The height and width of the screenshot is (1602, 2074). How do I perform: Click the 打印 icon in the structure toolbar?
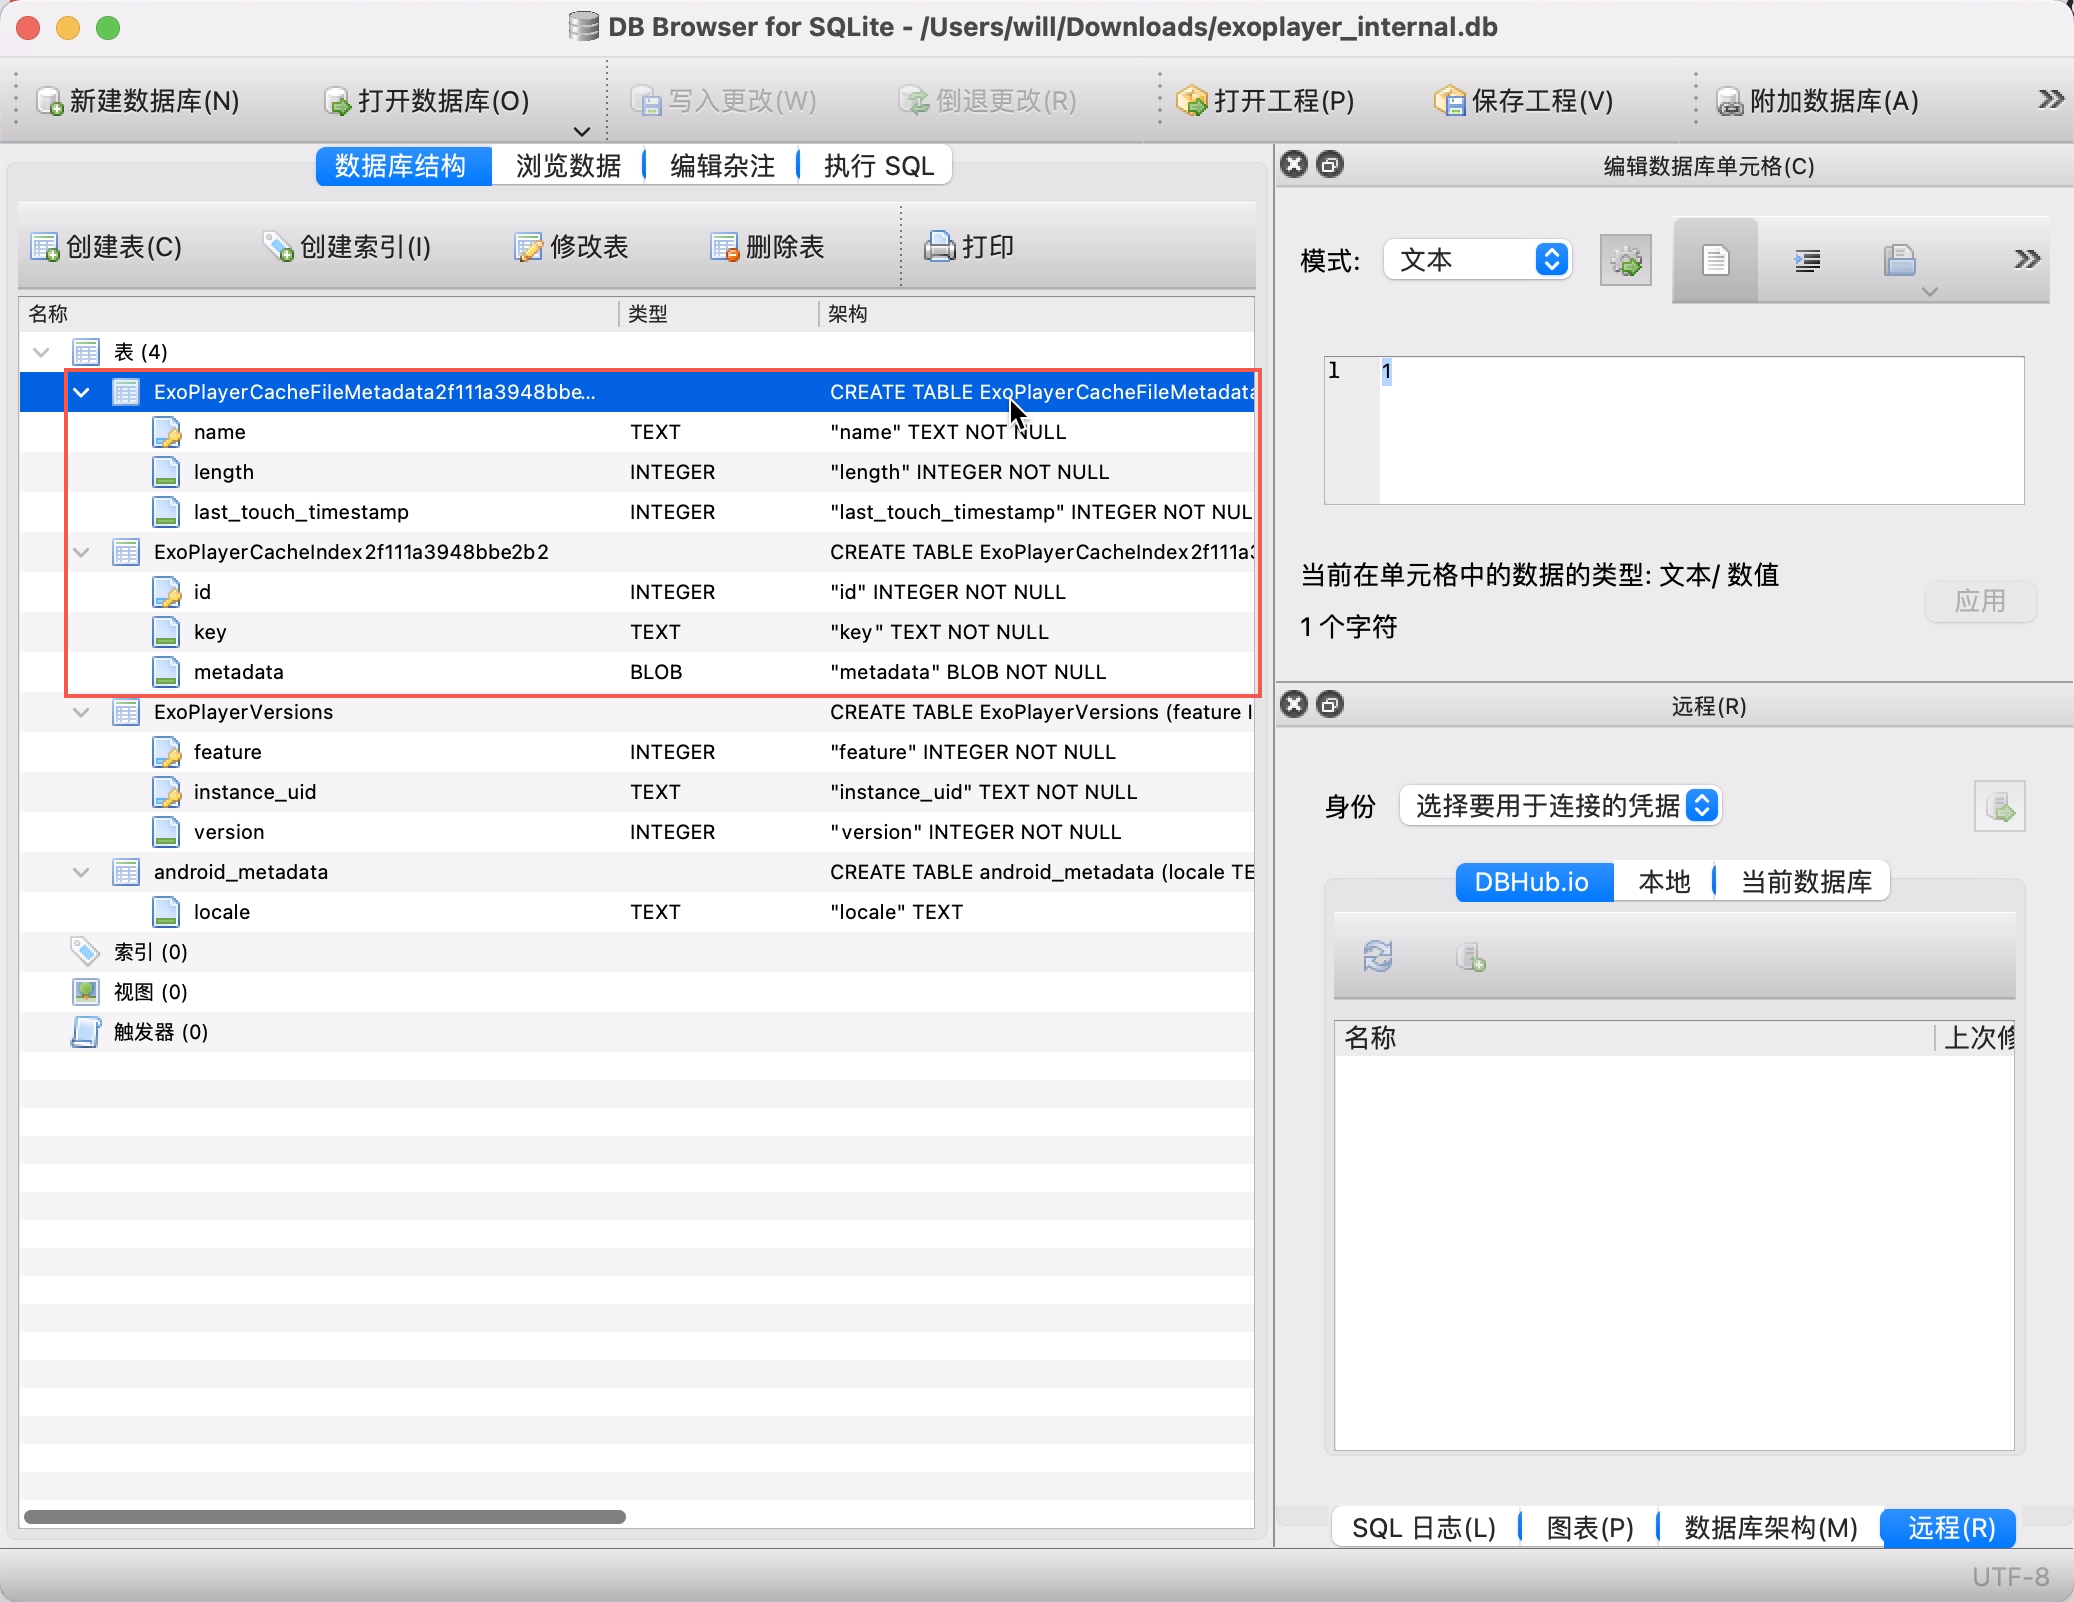click(968, 246)
